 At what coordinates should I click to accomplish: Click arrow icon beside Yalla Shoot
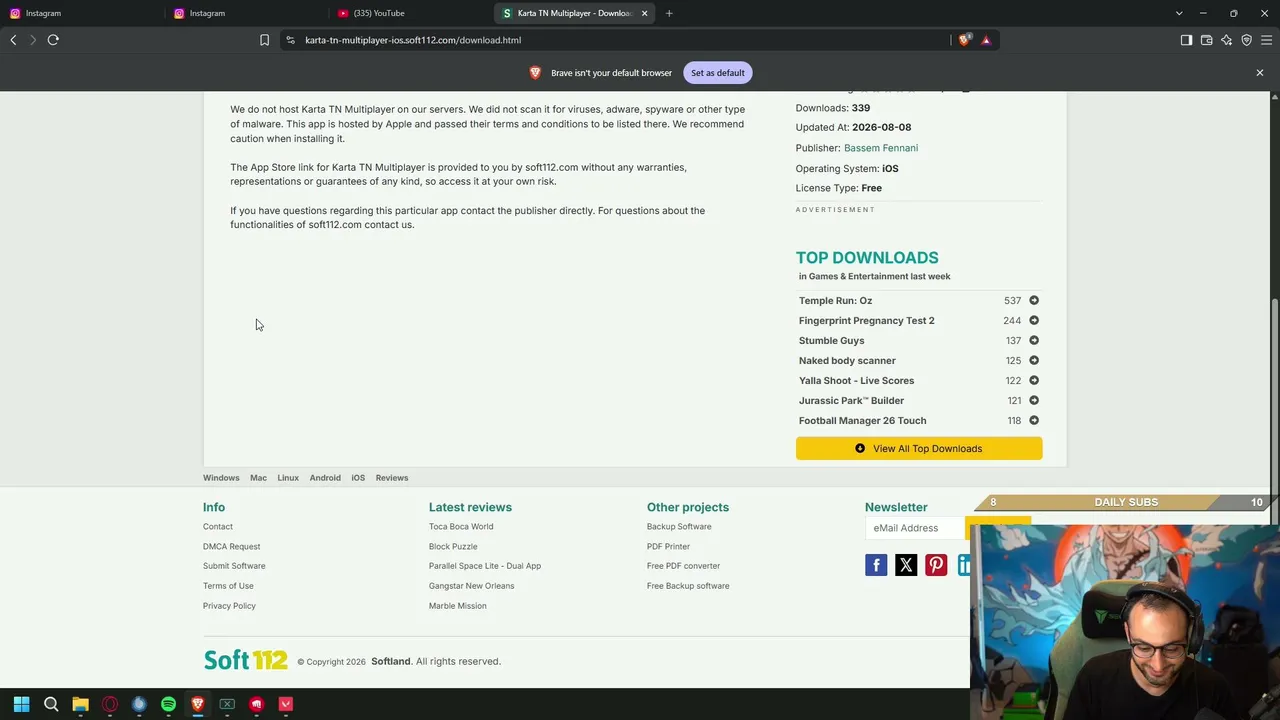(x=1034, y=380)
